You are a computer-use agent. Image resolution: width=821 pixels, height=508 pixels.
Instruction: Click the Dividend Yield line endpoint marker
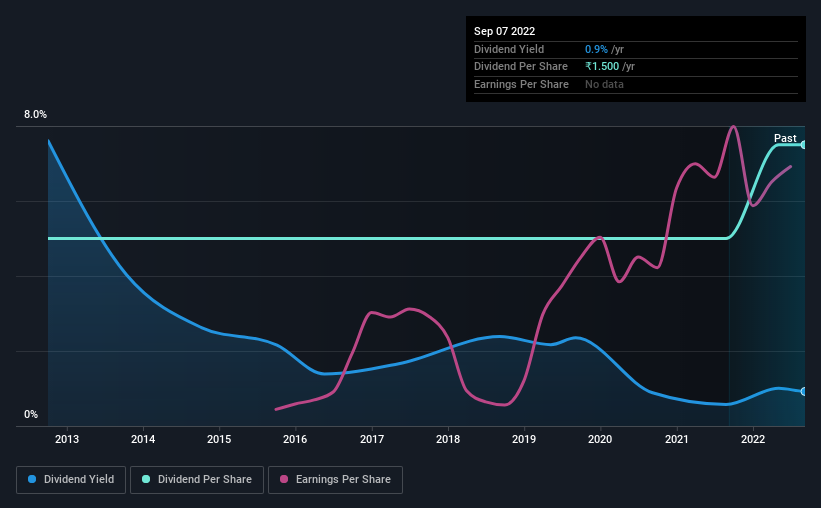click(803, 391)
